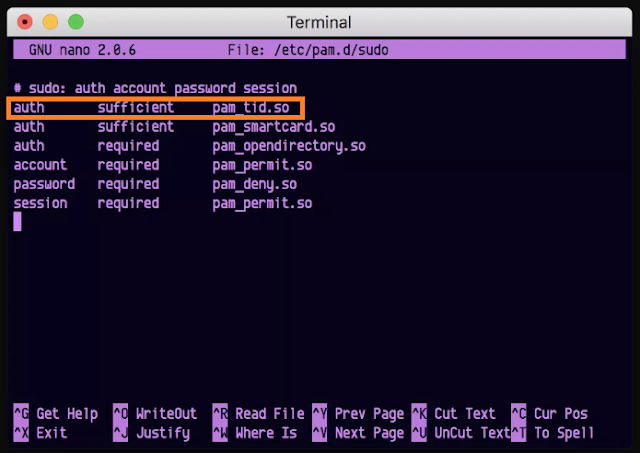Image resolution: width=640 pixels, height=453 pixels.
Task: Click 'sufficient' in the pam_smartcard.so row
Action: (136, 127)
